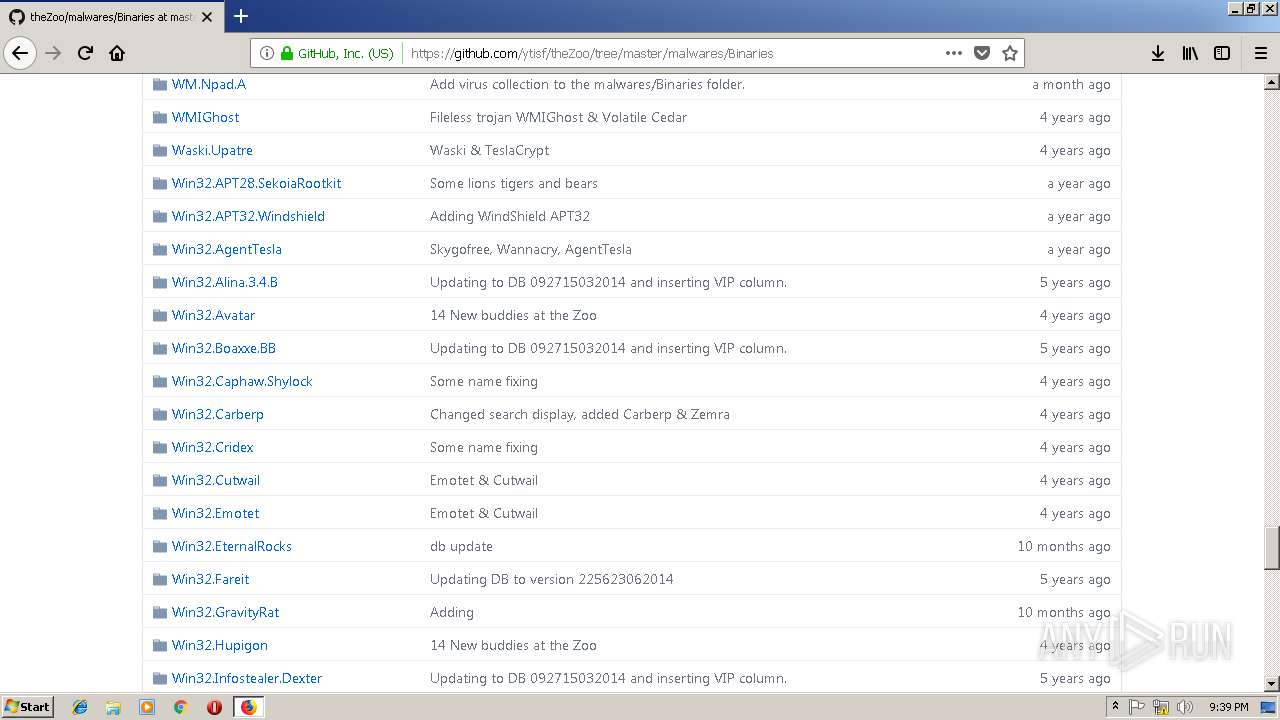The width and height of the screenshot is (1280, 720).
Task: Open the Win32.Boaxxe.BB folder
Action: [x=223, y=348]
